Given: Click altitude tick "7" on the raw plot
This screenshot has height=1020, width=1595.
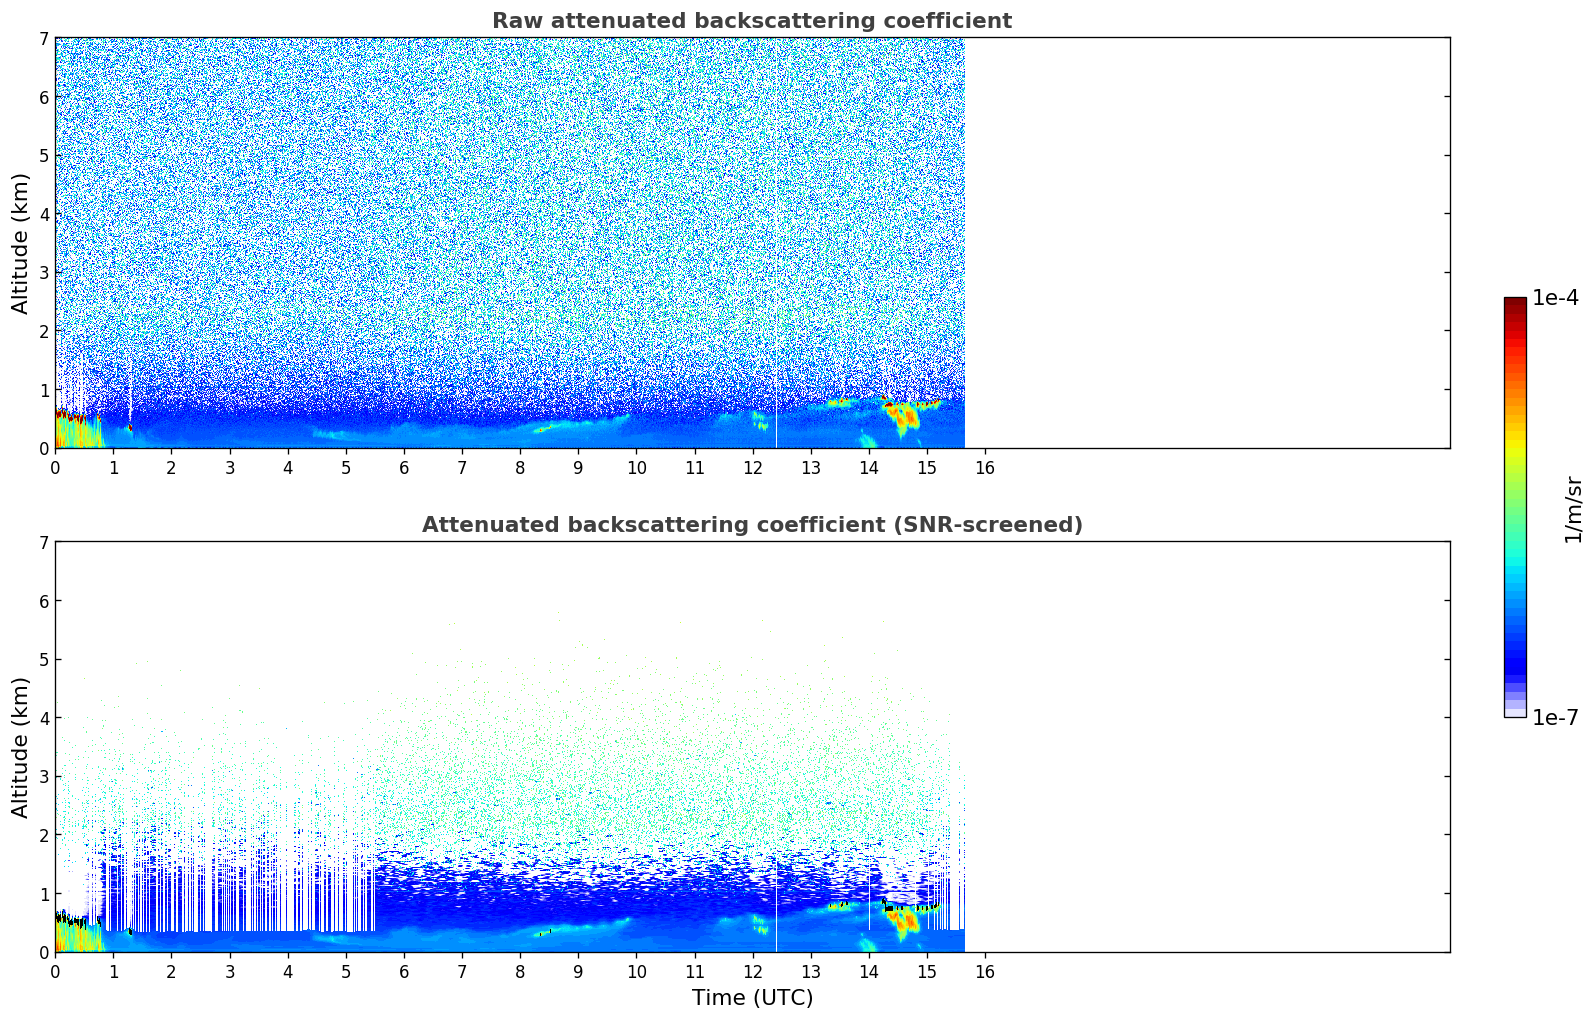Looking at the screenshot, I should click(x=44, y=38).
